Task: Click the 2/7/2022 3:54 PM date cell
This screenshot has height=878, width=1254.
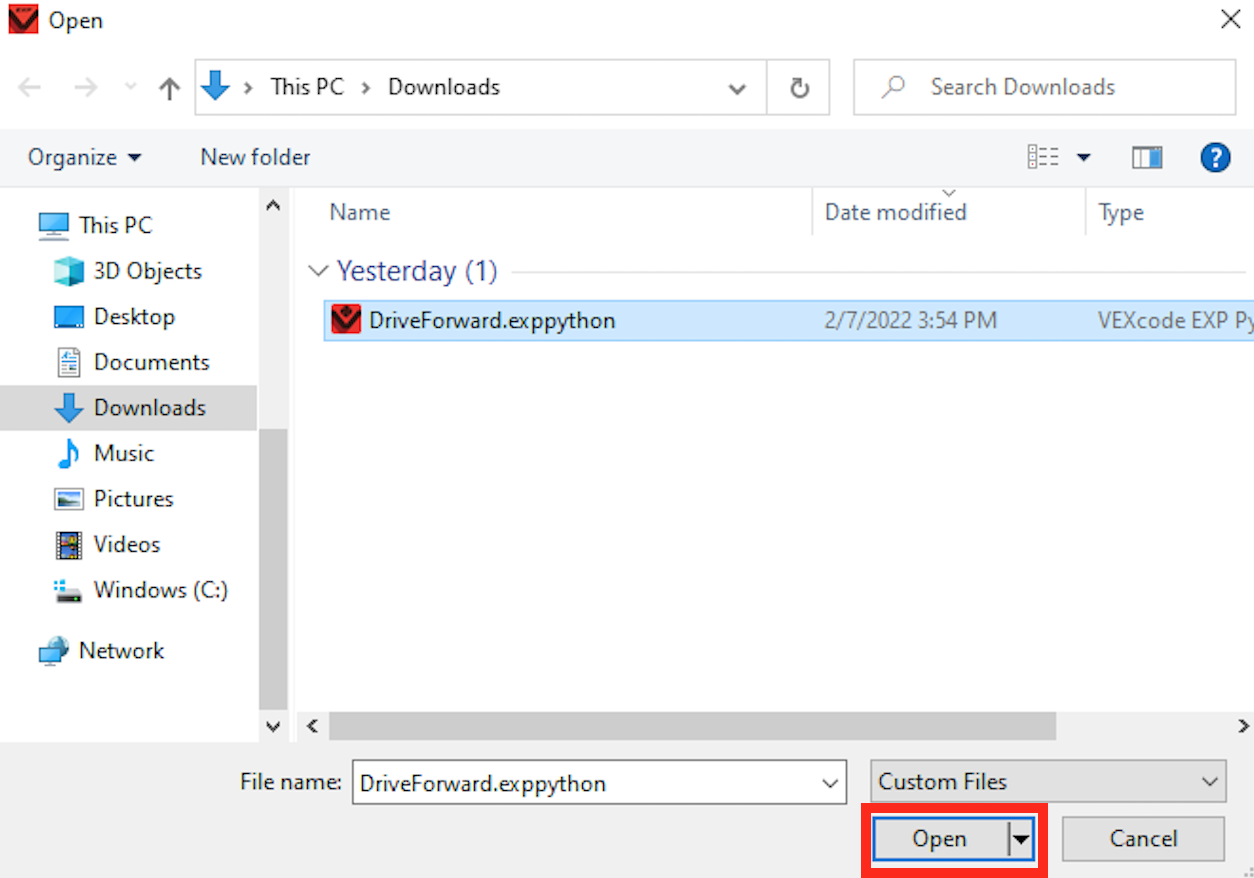Action: 910,321
